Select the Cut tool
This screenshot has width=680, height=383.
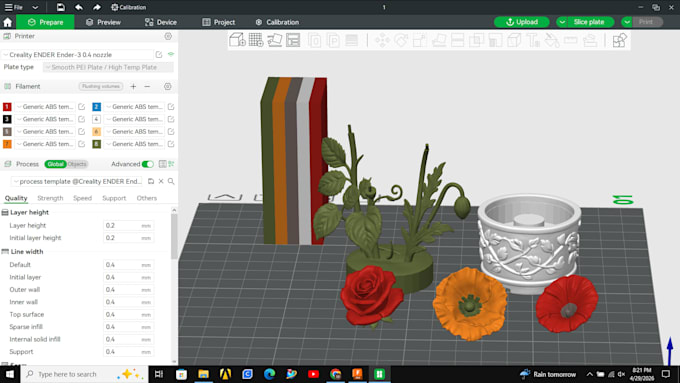click(458, 40)
